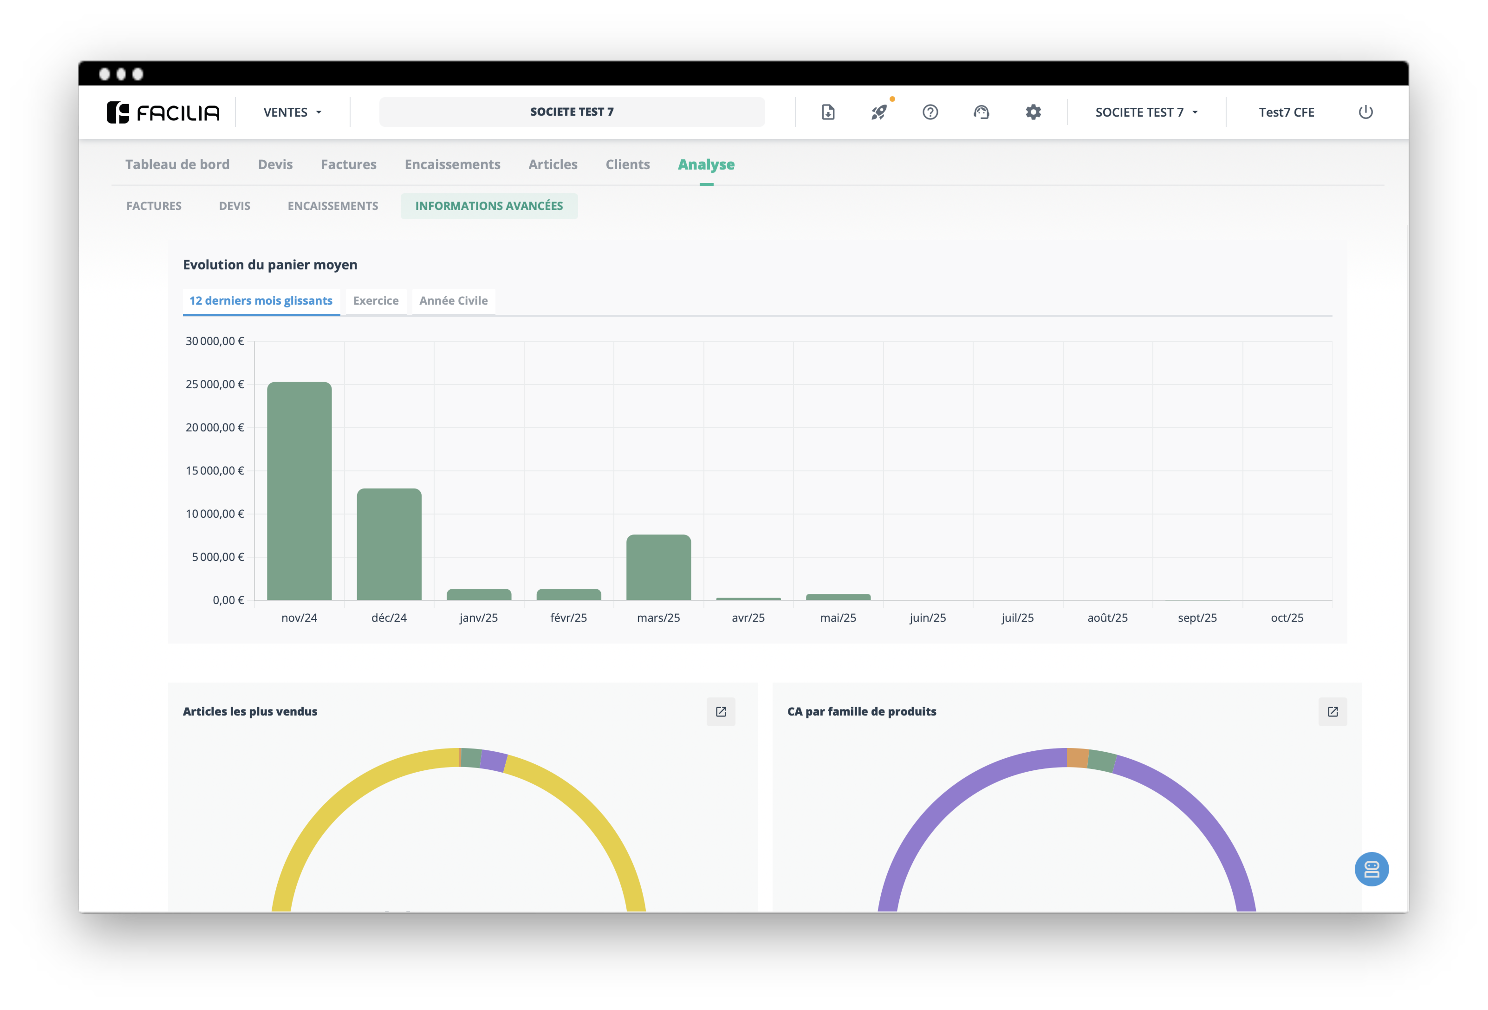Open the Clients section

coord(627,165)
